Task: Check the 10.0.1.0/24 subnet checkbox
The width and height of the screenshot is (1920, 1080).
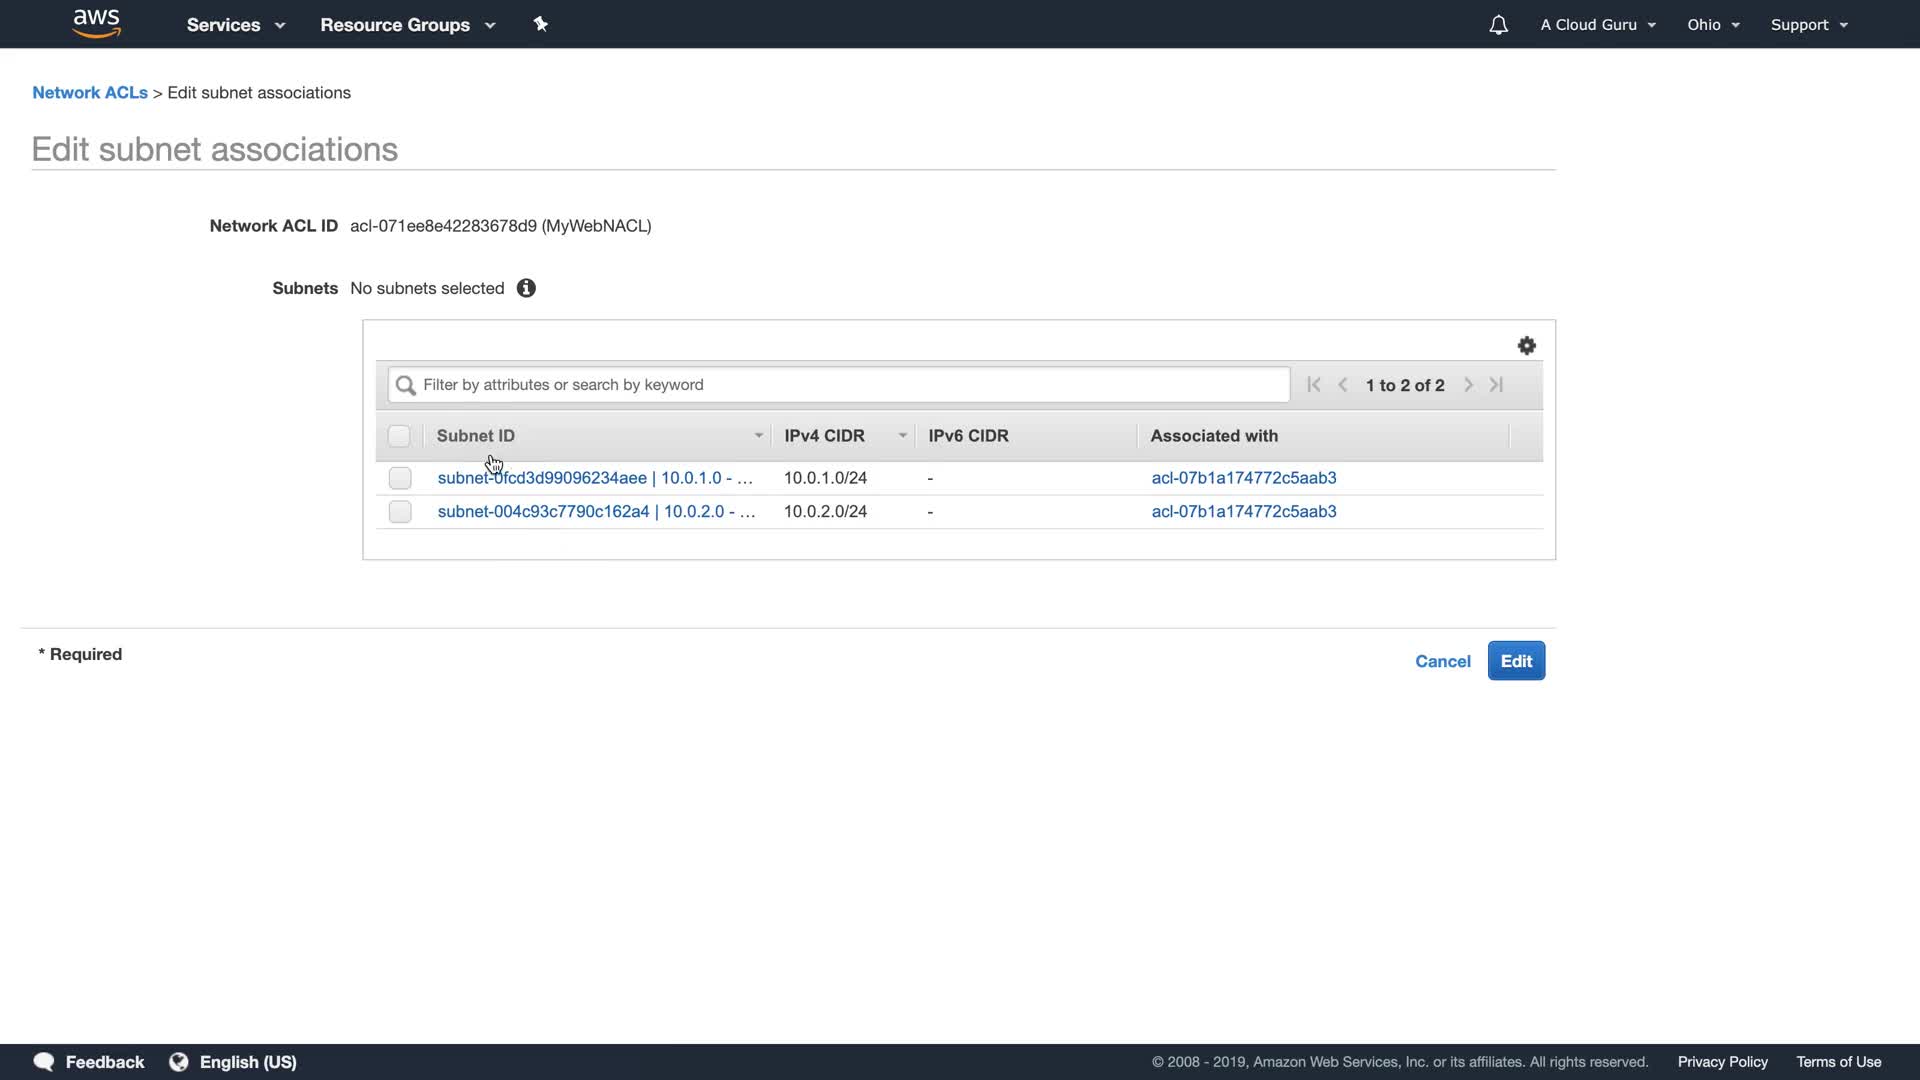Action: pos(400,478)
